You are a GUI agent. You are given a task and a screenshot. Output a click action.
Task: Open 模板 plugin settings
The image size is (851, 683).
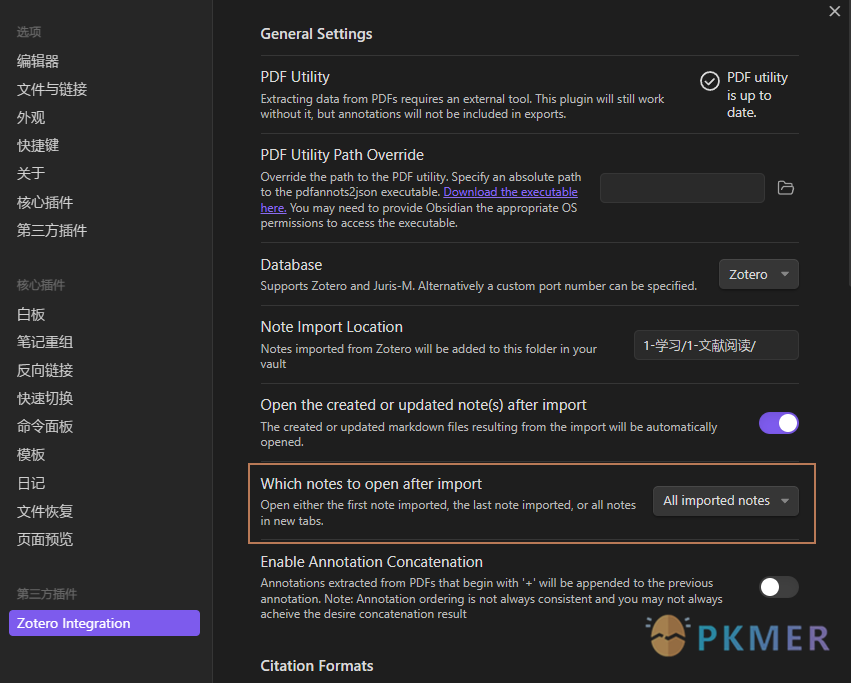click(30, 455)
